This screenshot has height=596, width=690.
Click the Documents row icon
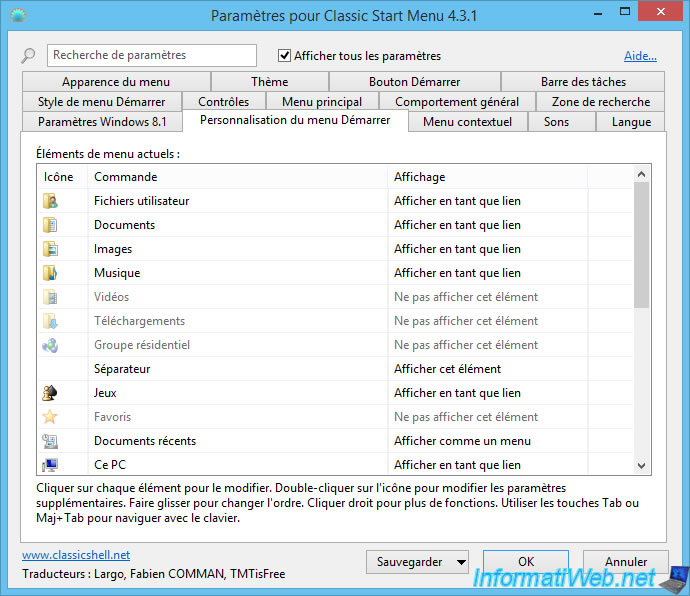click(50, 225)
